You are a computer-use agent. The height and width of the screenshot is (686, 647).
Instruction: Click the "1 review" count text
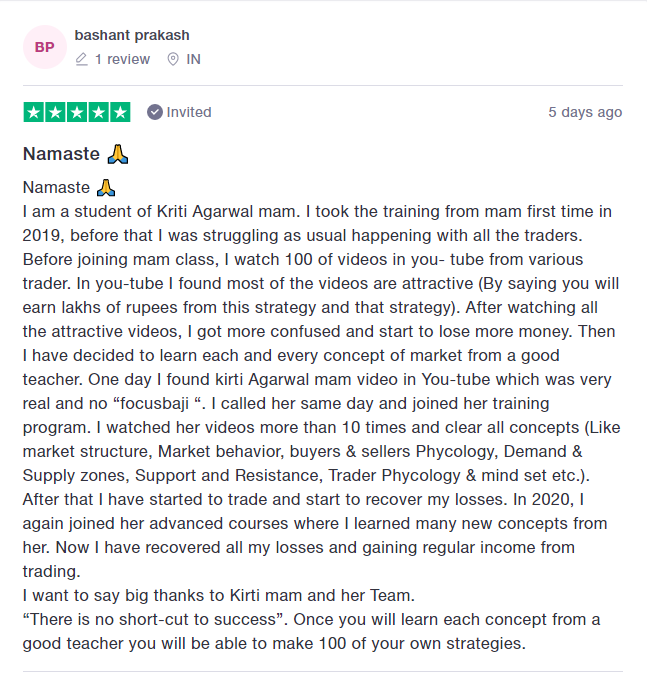click(122, 59)
